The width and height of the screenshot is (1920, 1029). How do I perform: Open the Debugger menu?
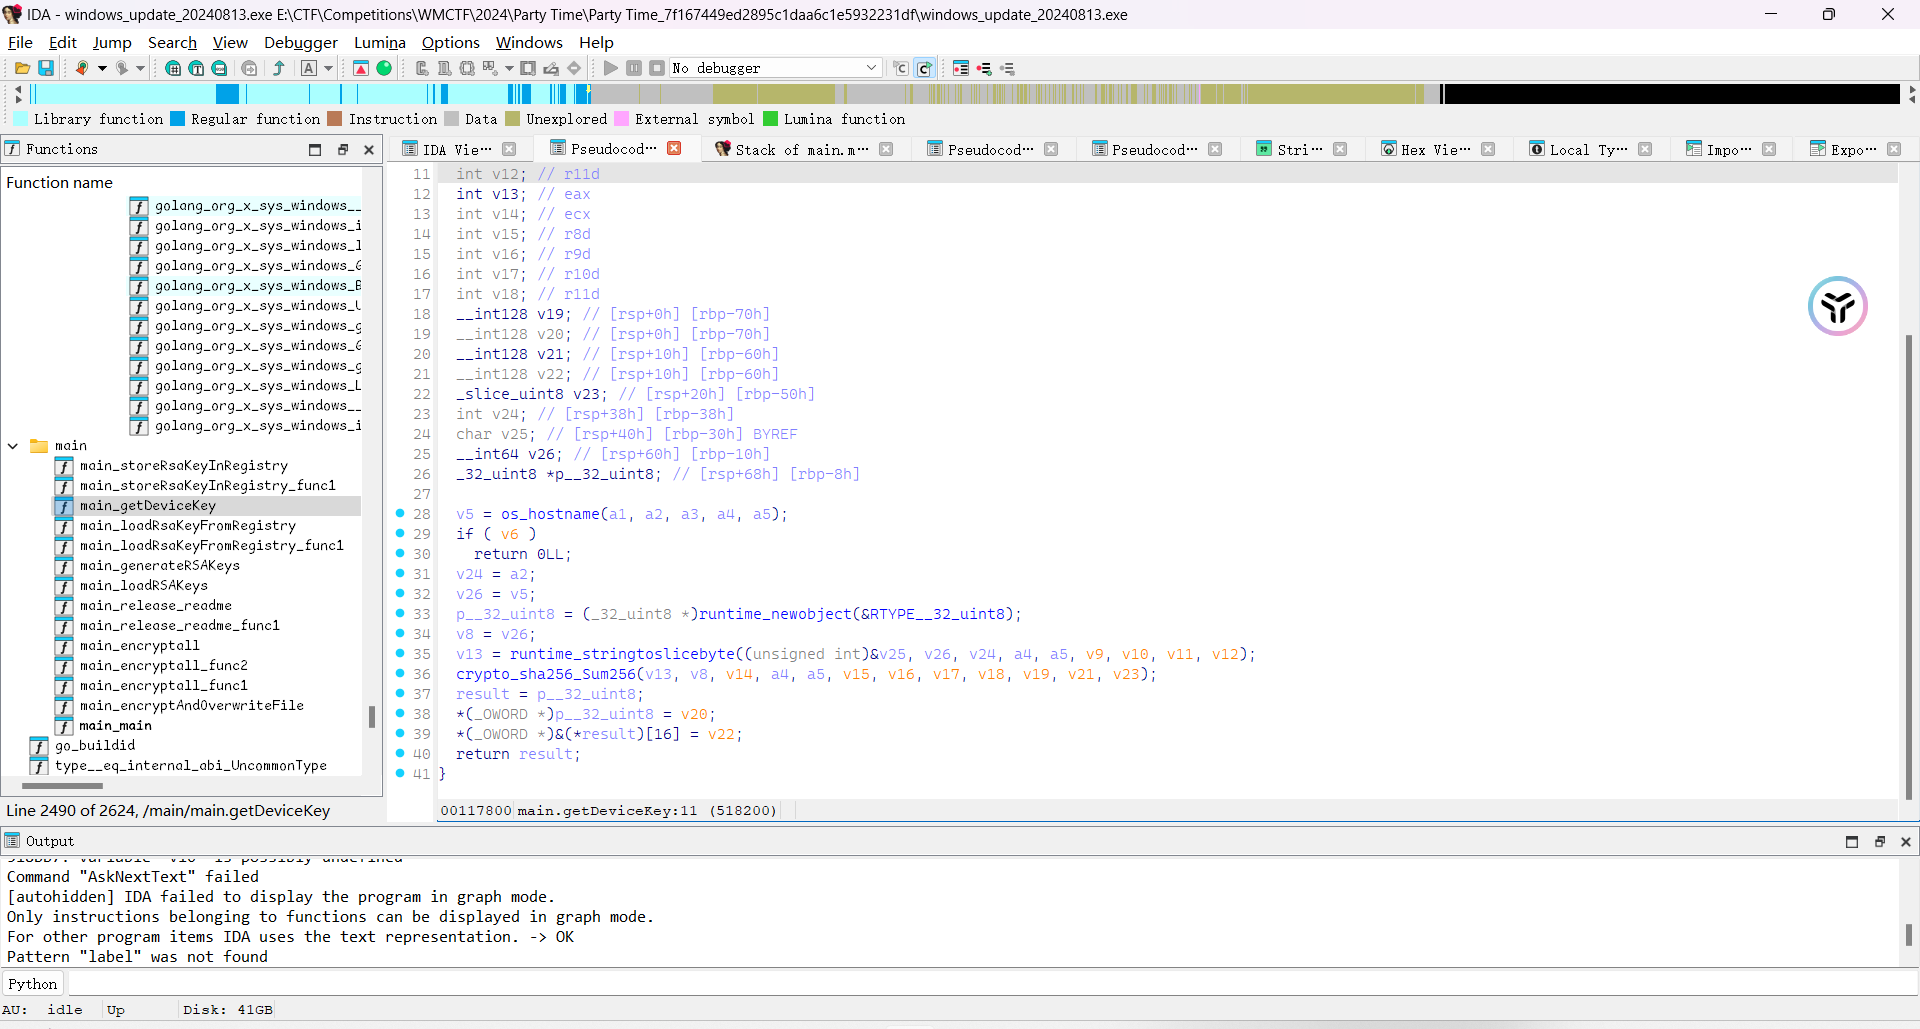point(300,42)
